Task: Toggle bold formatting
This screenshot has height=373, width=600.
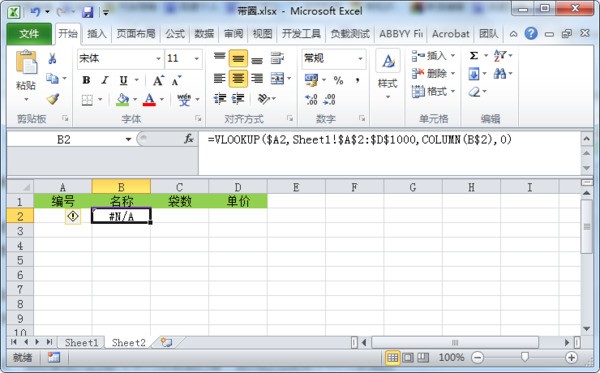Action: (x=86, y=80)
